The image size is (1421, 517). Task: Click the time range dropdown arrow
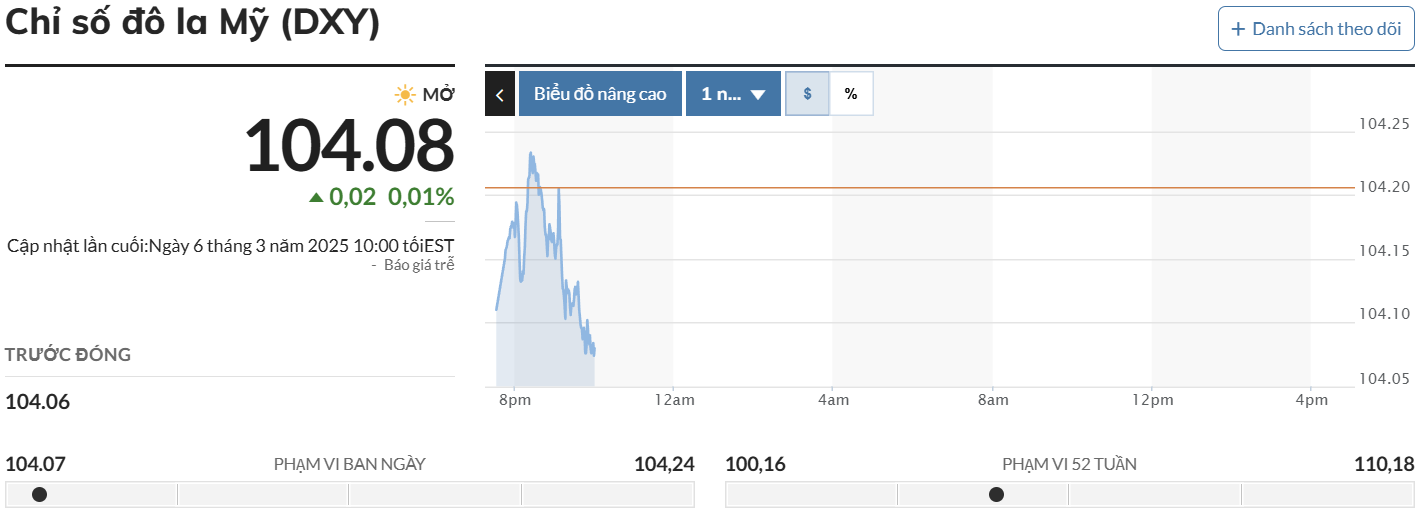click(758, 95)
